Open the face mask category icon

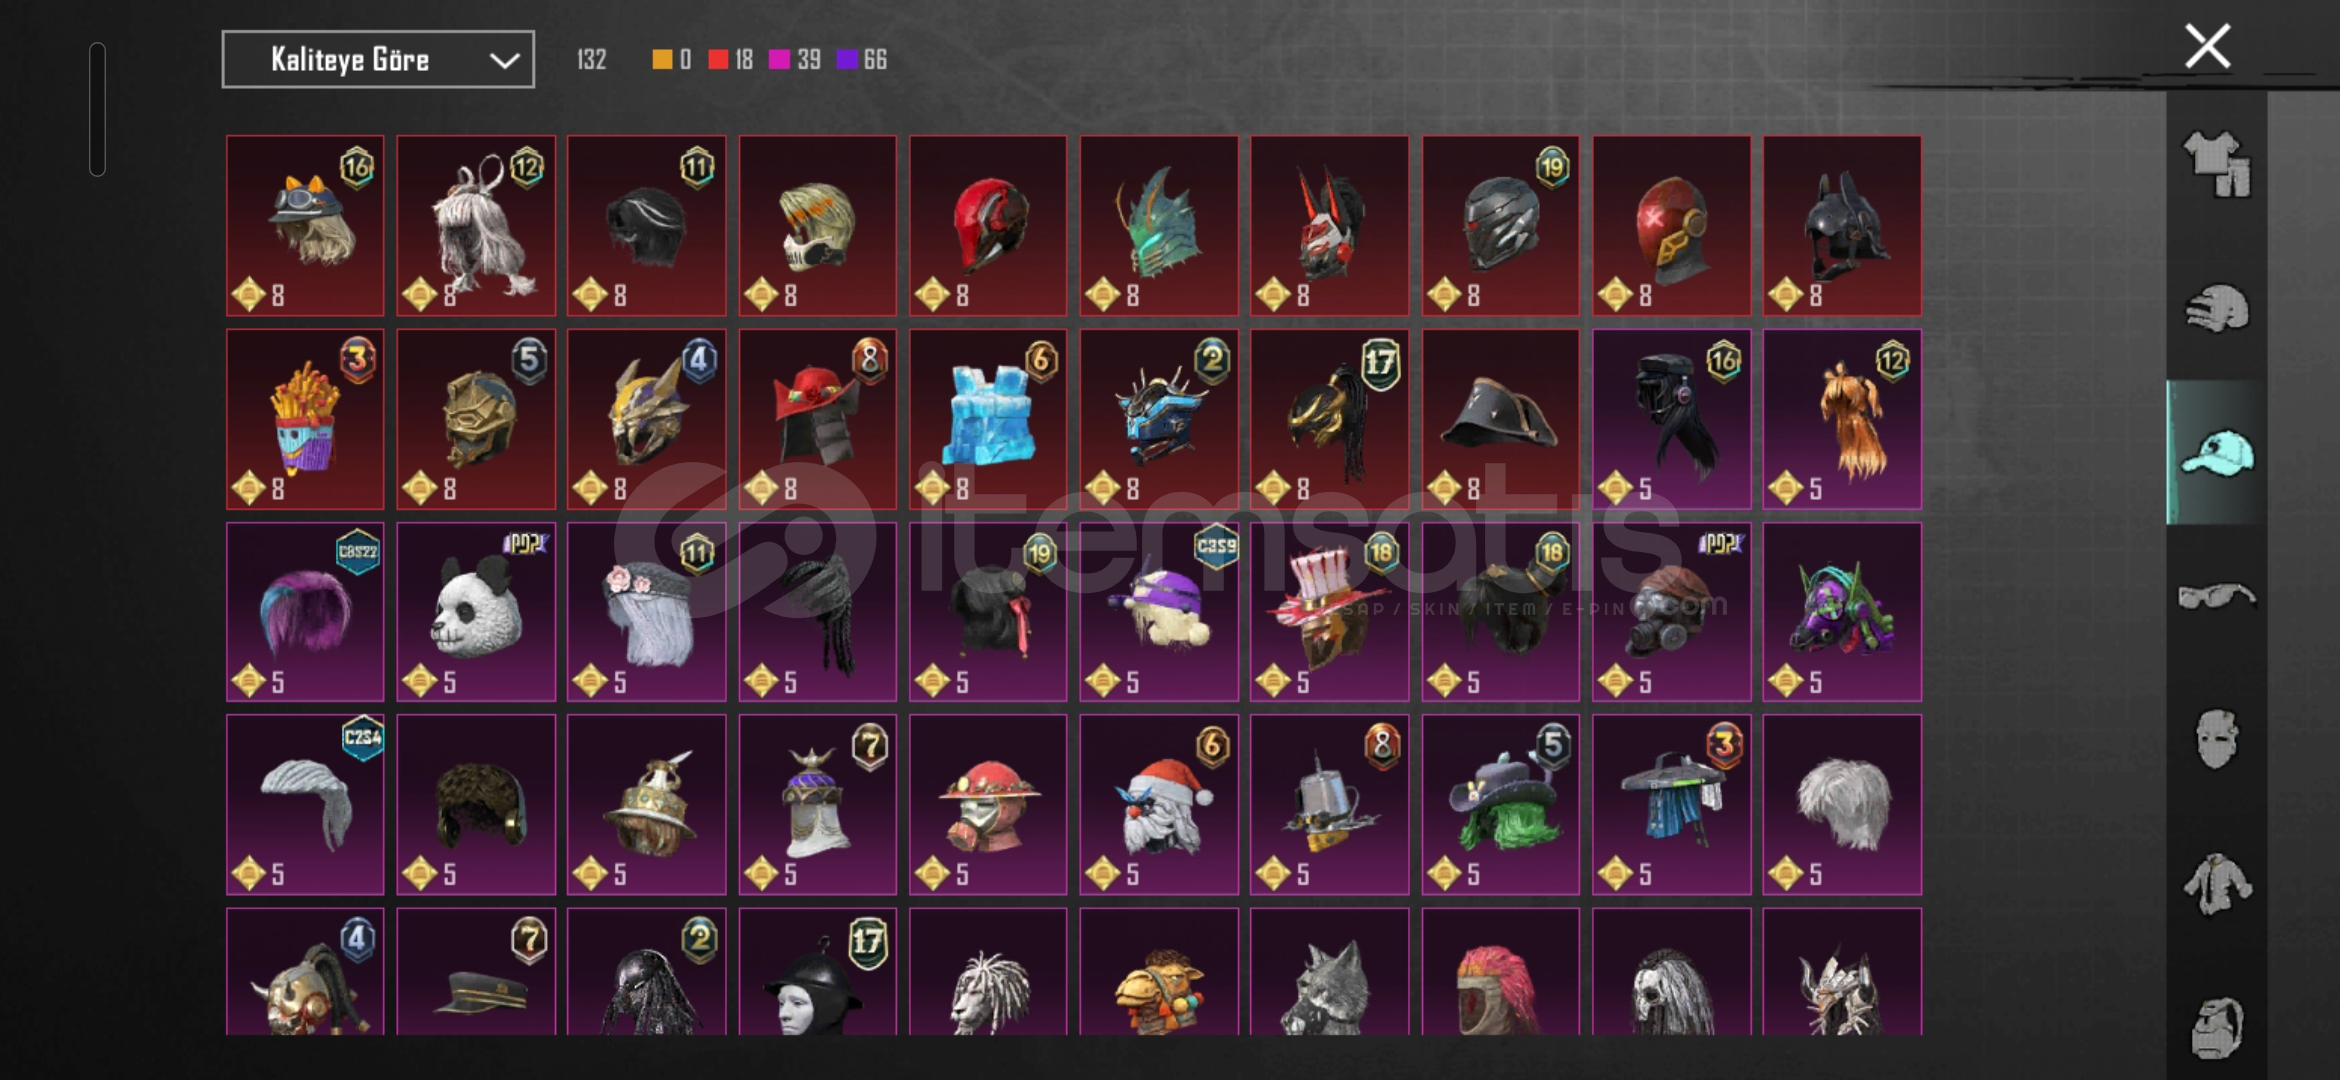pos(2216,740)
